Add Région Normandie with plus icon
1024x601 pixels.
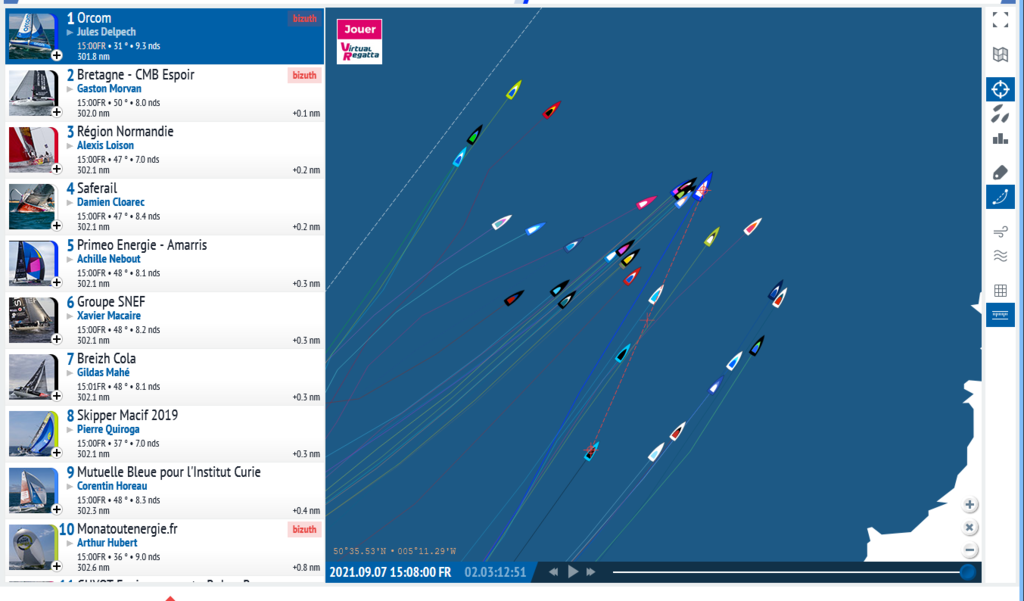tap(57, 169)
